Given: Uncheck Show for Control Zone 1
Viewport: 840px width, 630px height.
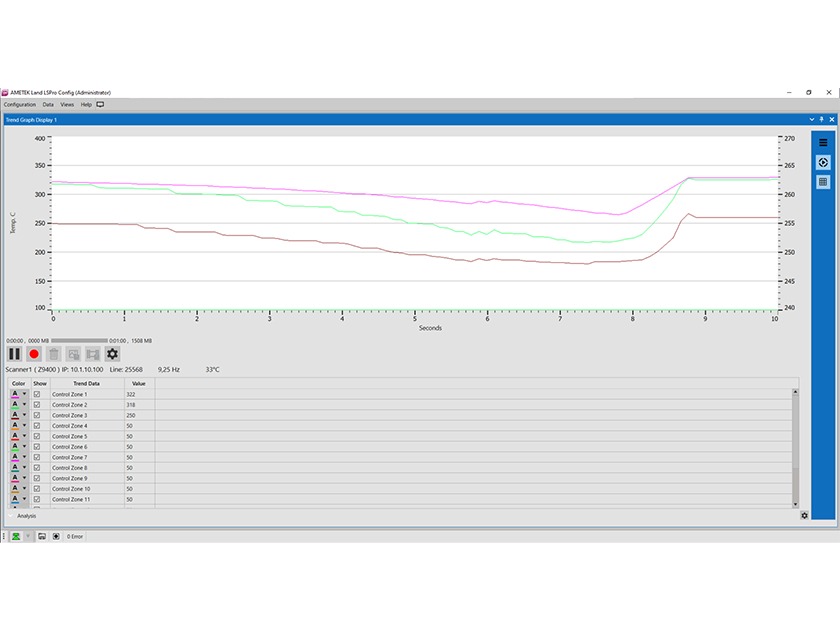Looking at the screenshot, I should click(x=37, y=394).
